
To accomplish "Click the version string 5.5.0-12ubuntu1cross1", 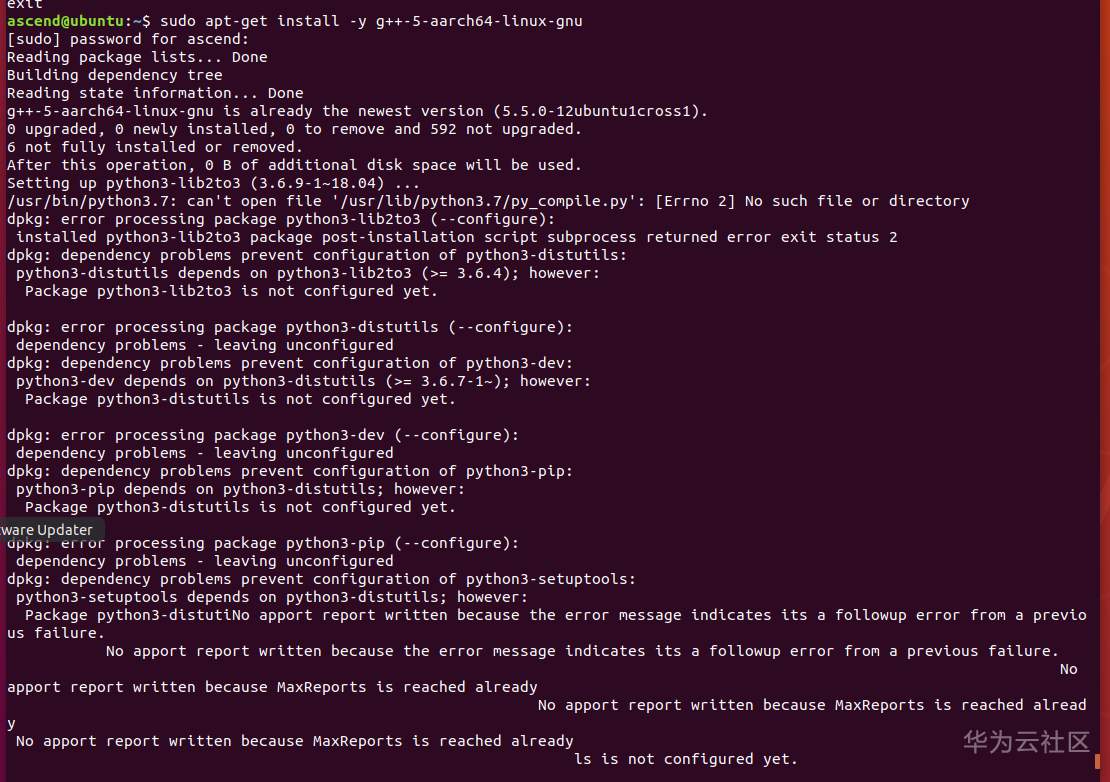I will pyautogui.click(x=600, y=111).
